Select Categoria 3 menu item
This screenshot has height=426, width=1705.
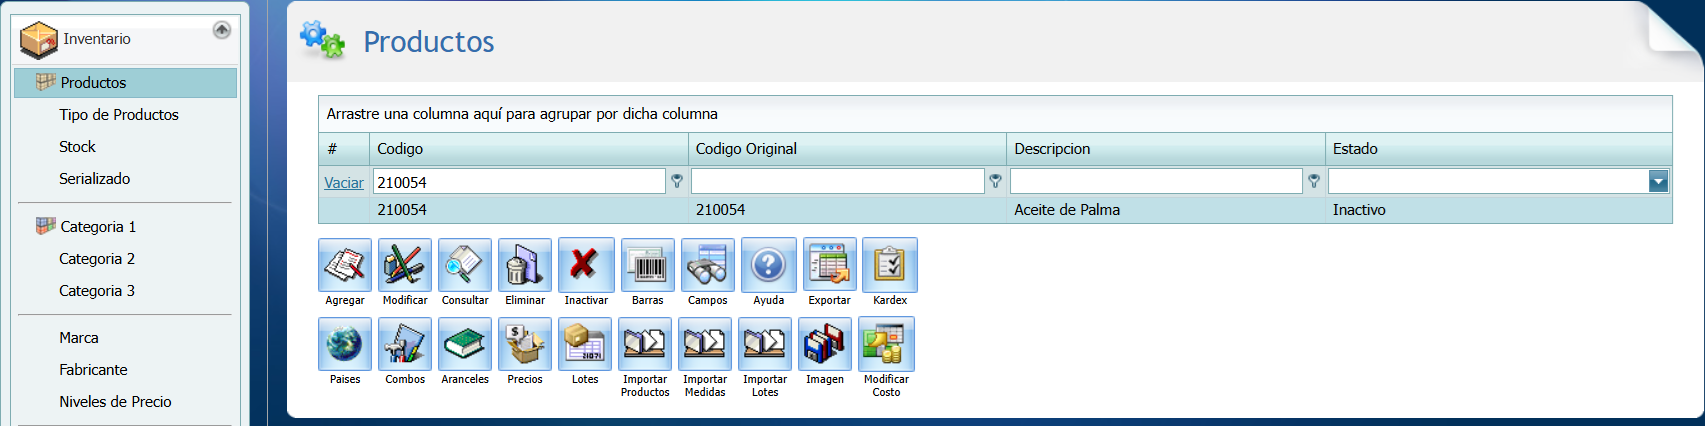(x=97, y=291)
